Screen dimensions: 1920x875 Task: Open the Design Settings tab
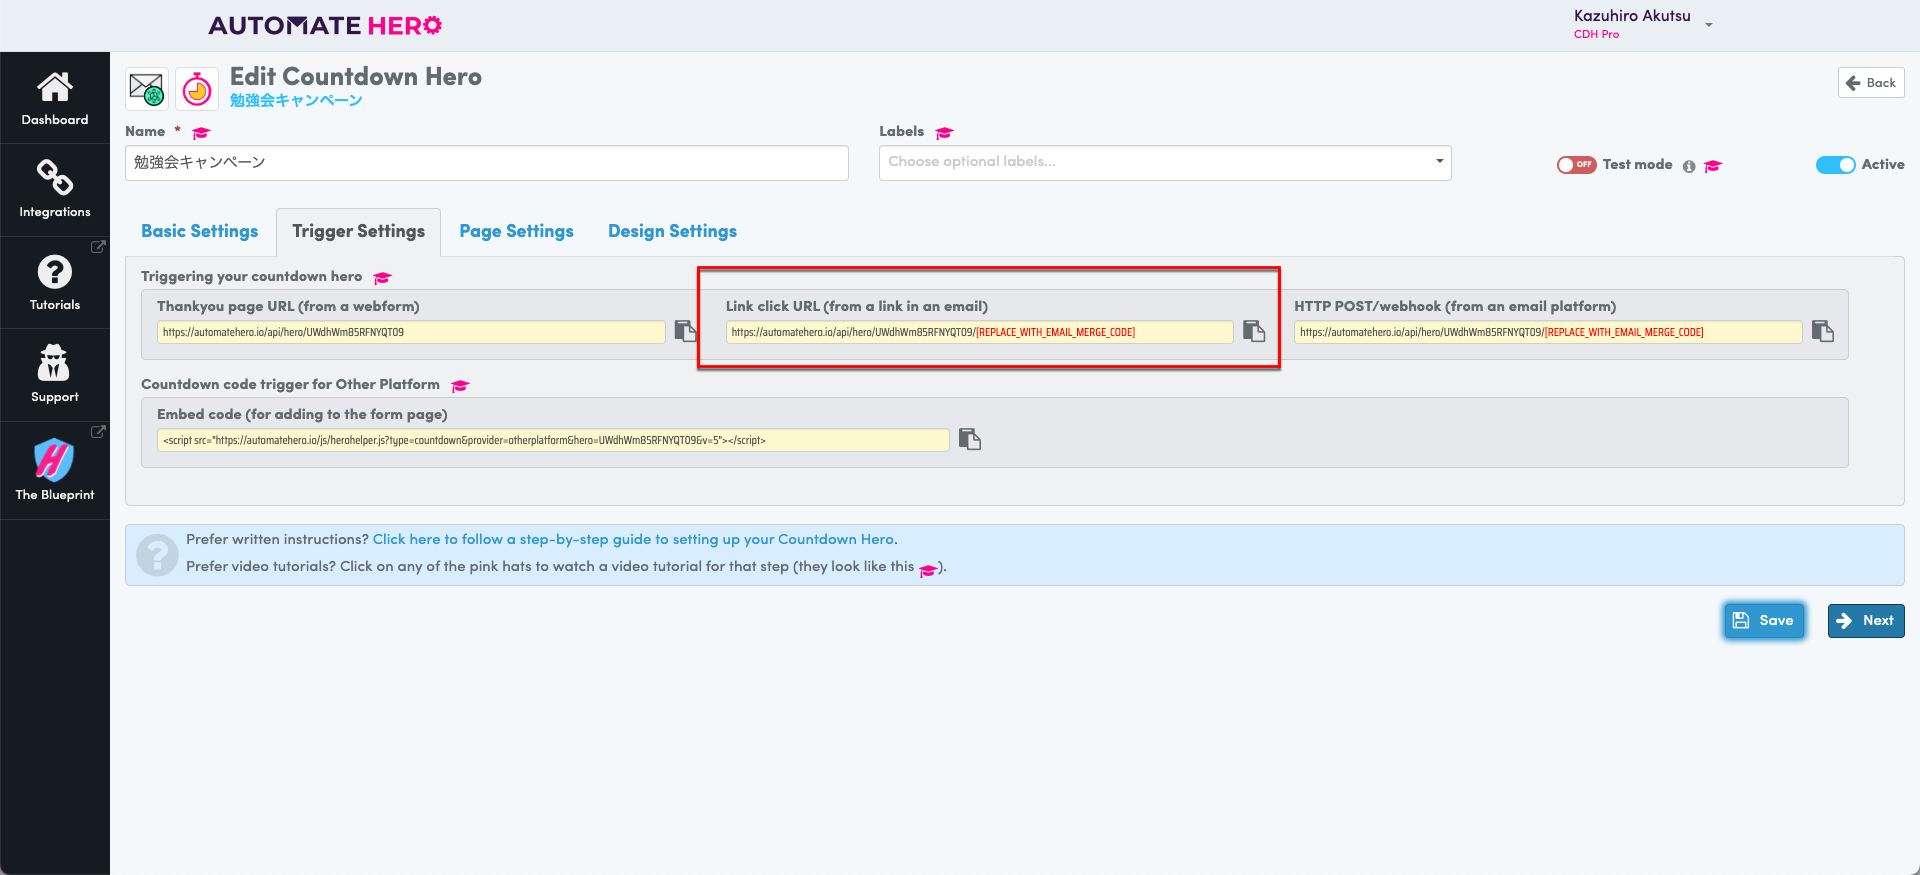coord(672,231)
